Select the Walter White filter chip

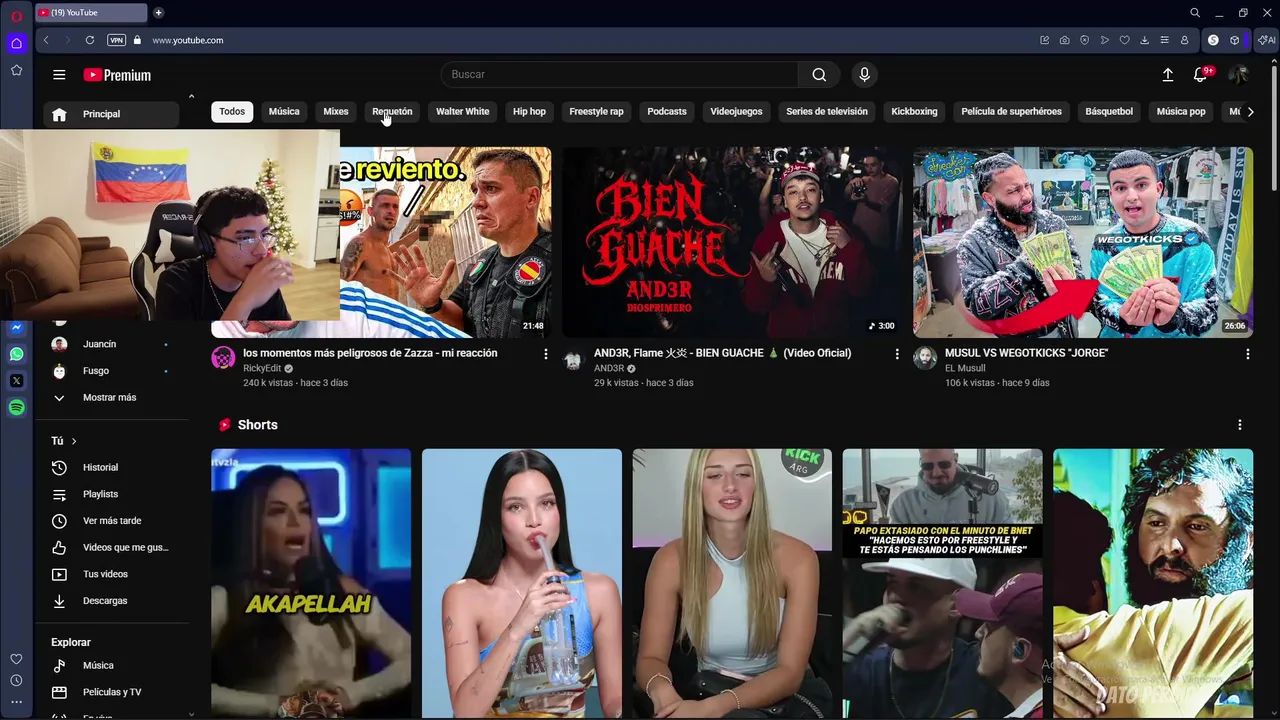pos(462,112)
